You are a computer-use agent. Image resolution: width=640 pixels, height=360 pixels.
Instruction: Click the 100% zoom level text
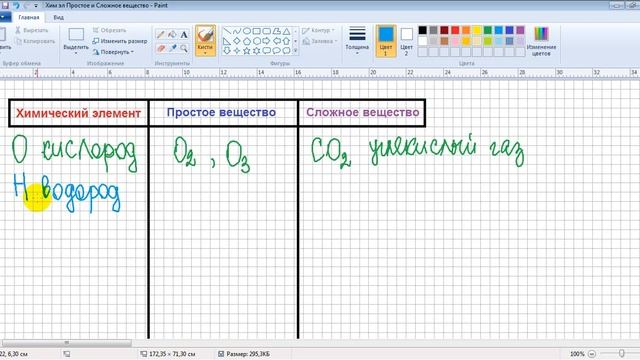click(x=577, y=354)
